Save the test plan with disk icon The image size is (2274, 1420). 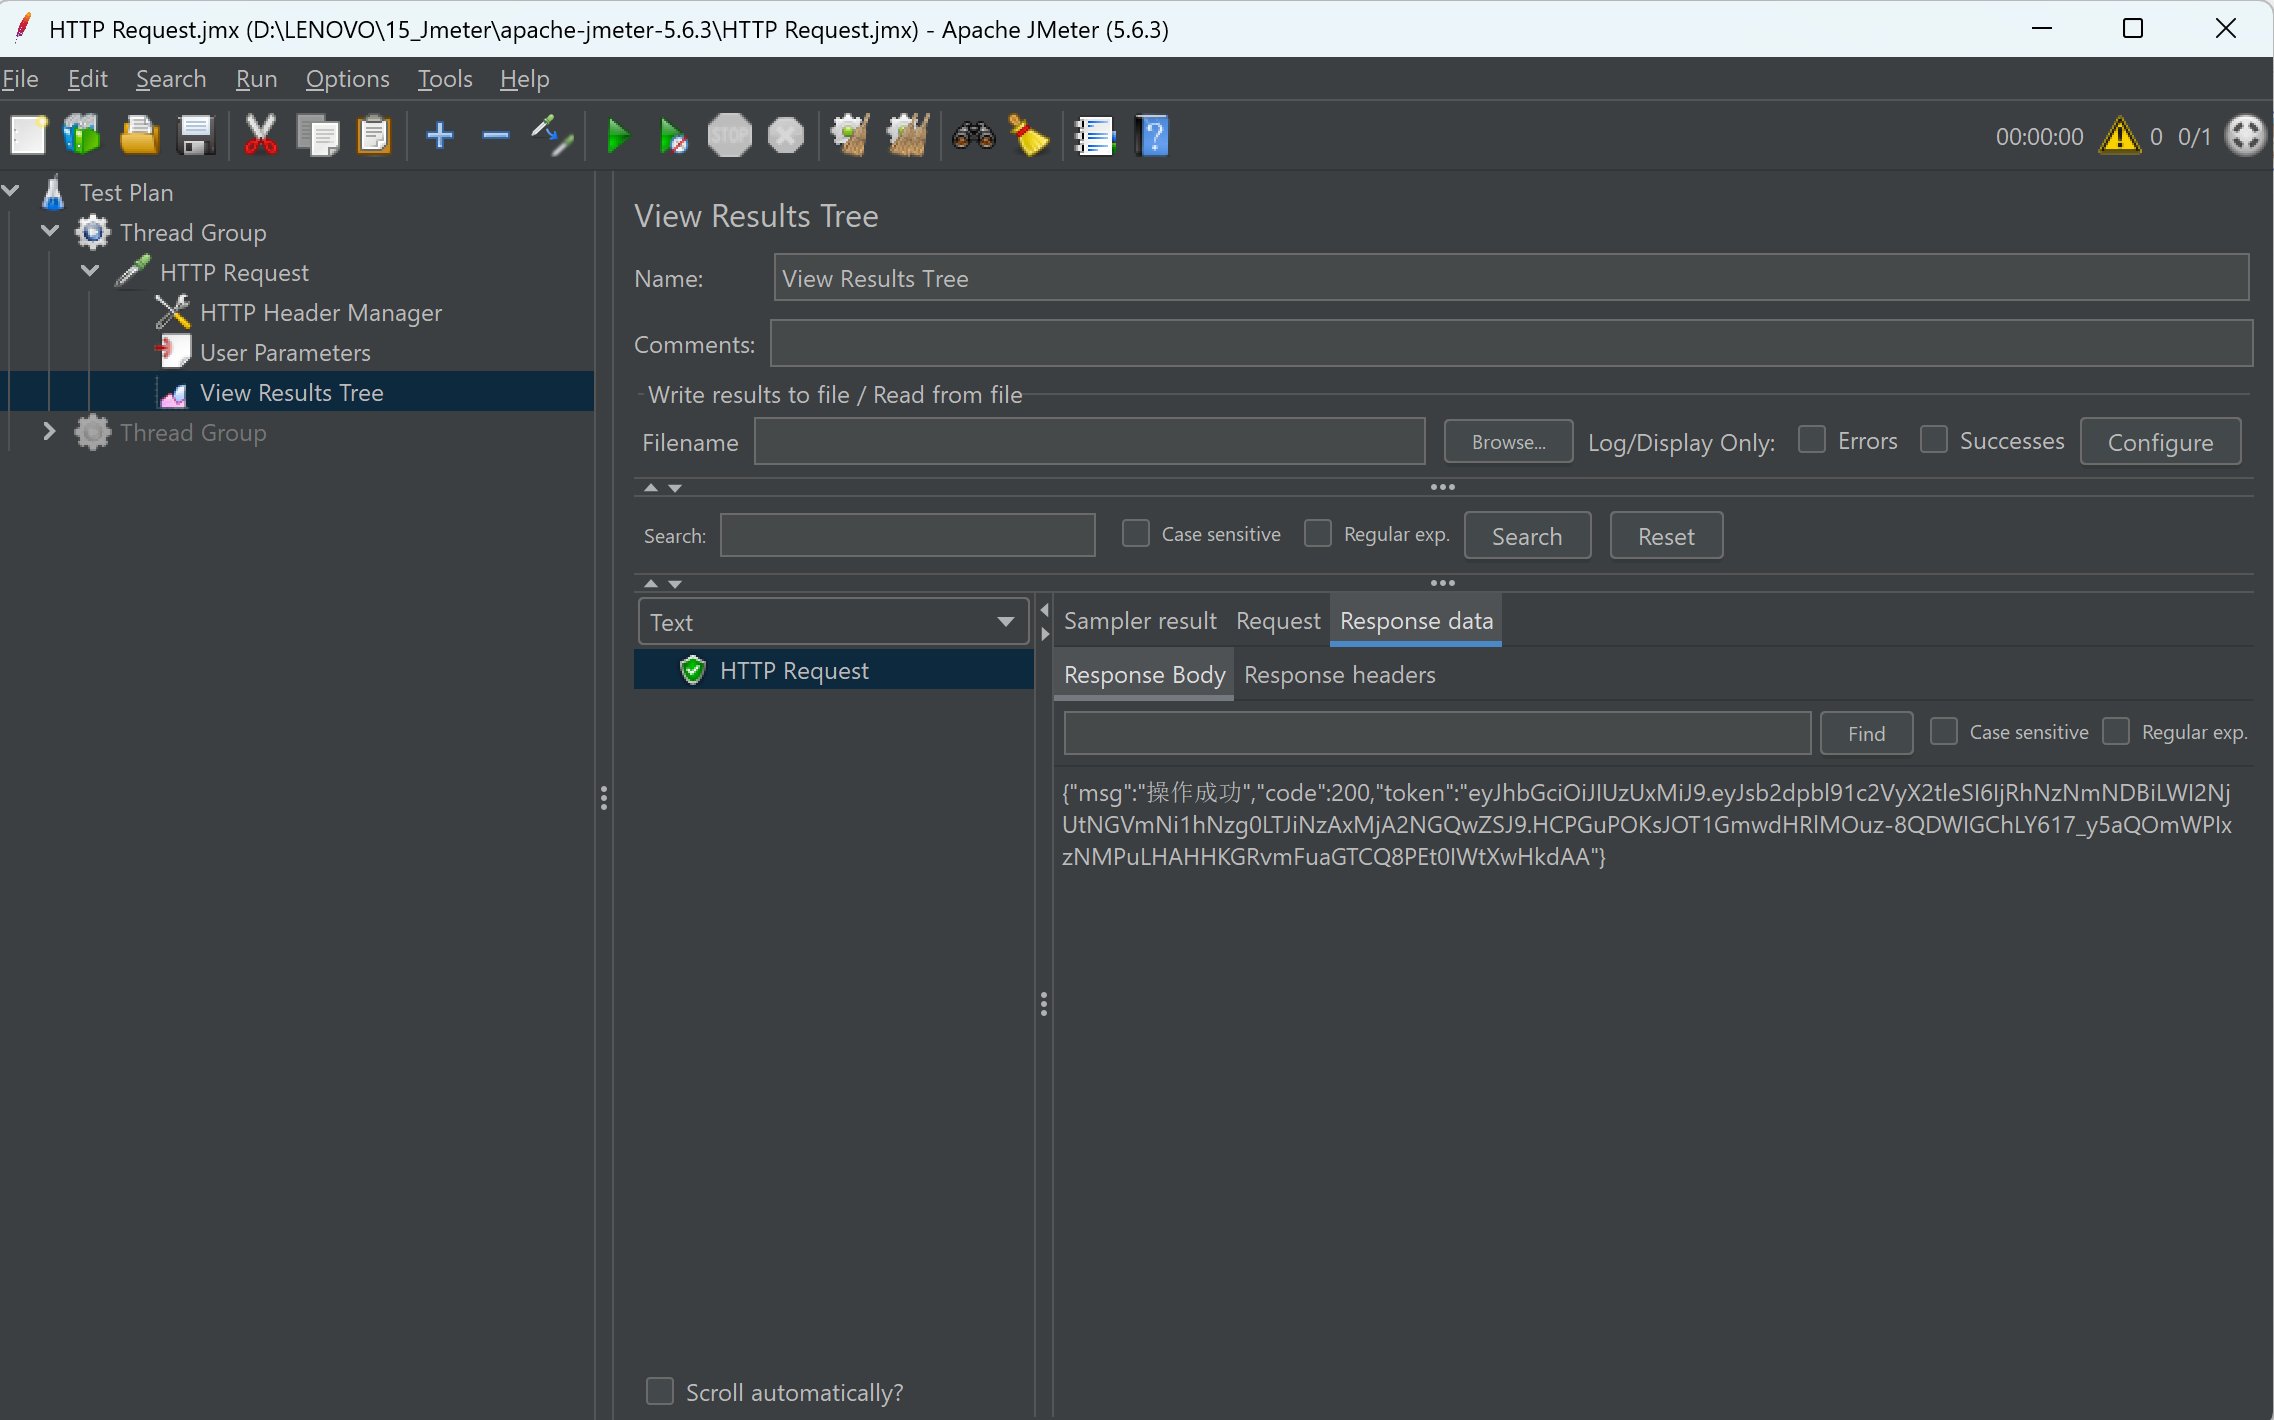click(196, 135)
